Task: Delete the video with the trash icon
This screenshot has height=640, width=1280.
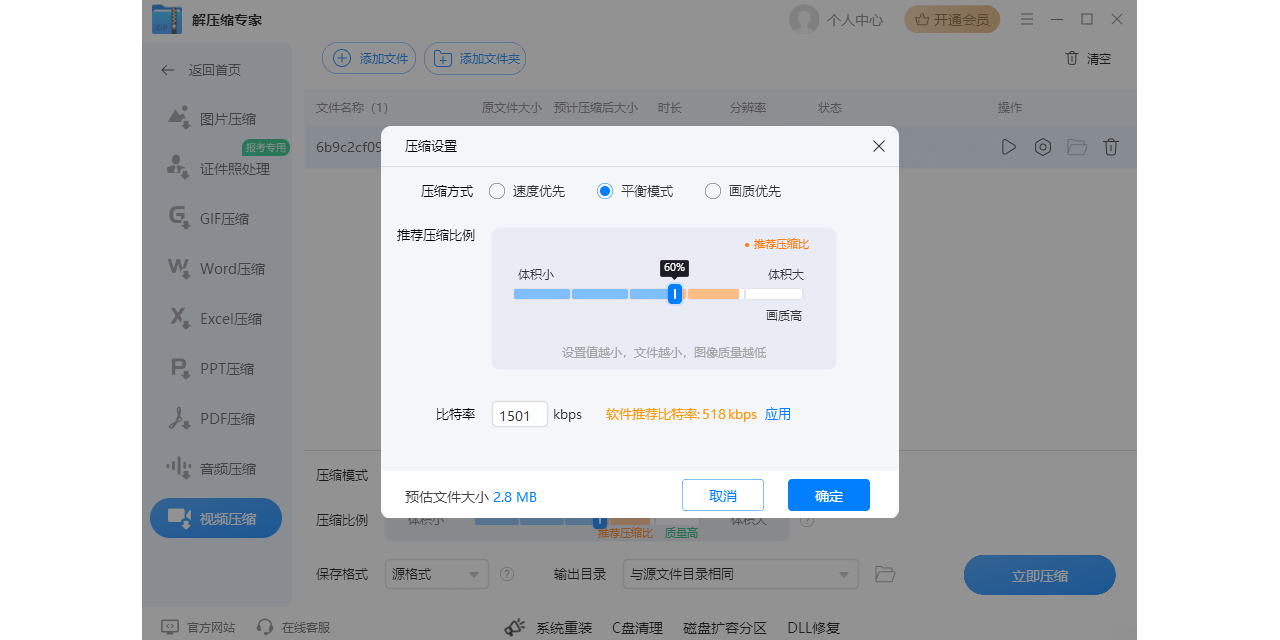Action: pyautogui.click(x=1110, y=147)
